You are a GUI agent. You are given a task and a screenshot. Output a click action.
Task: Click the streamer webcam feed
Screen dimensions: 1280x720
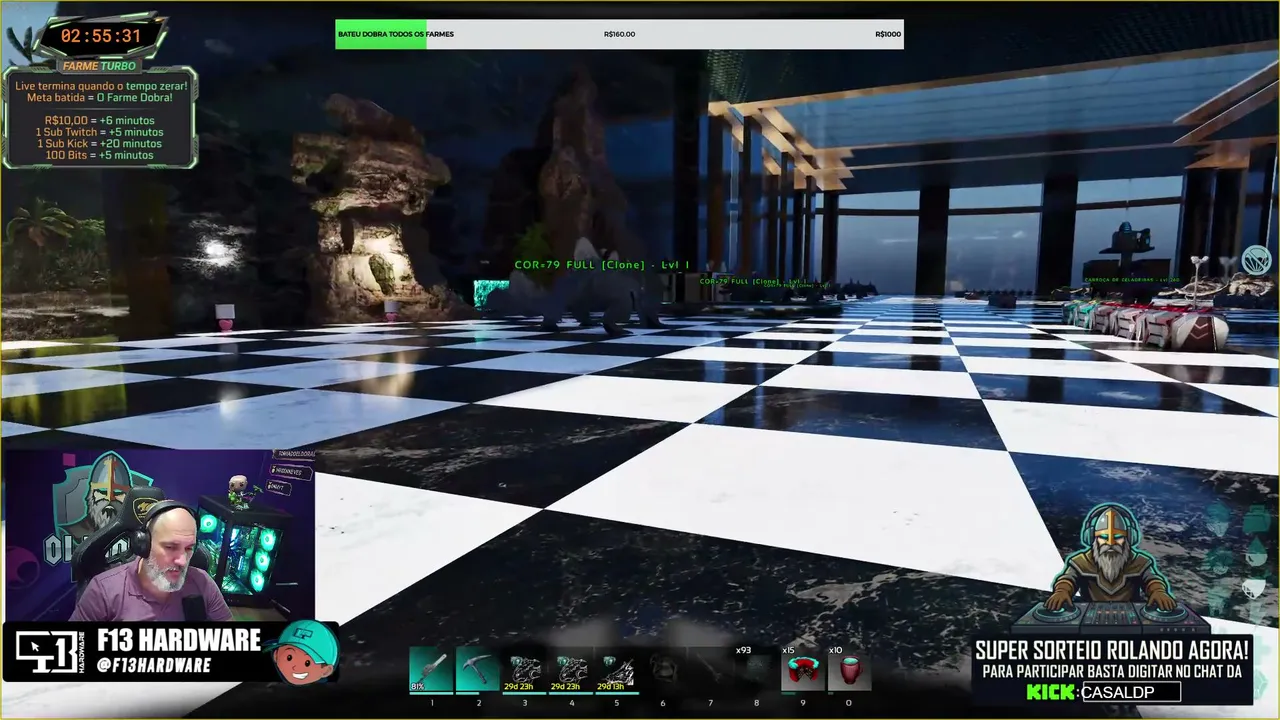[158, 535]
